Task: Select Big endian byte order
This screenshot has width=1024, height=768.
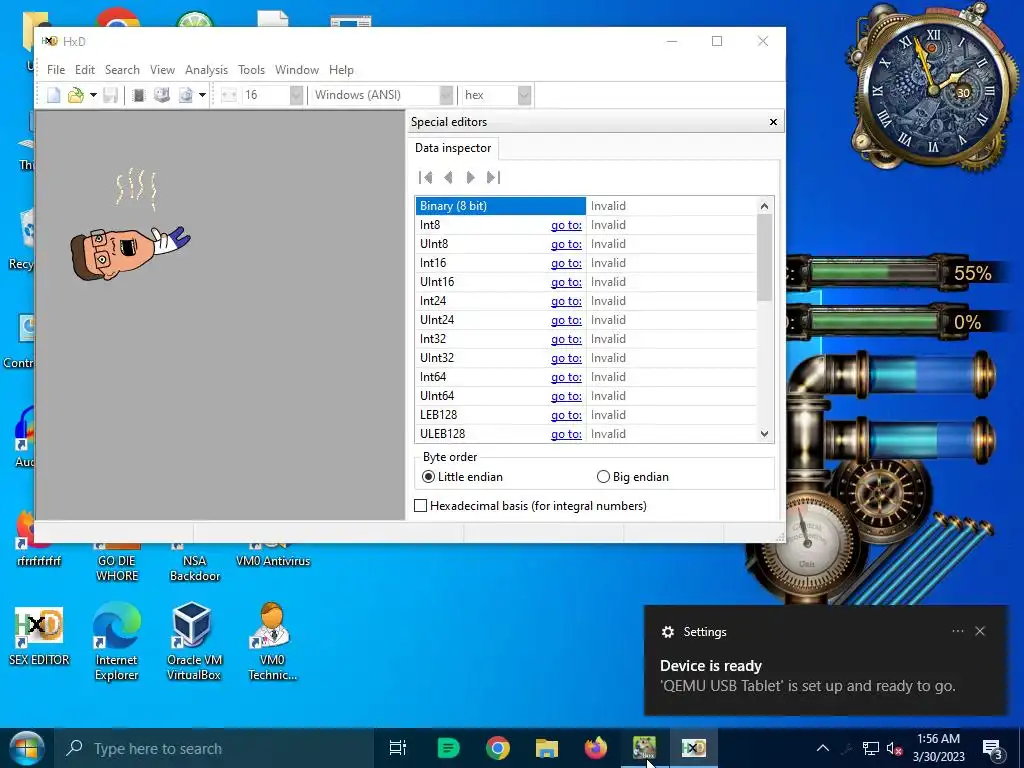Action: tap(633, 477)
